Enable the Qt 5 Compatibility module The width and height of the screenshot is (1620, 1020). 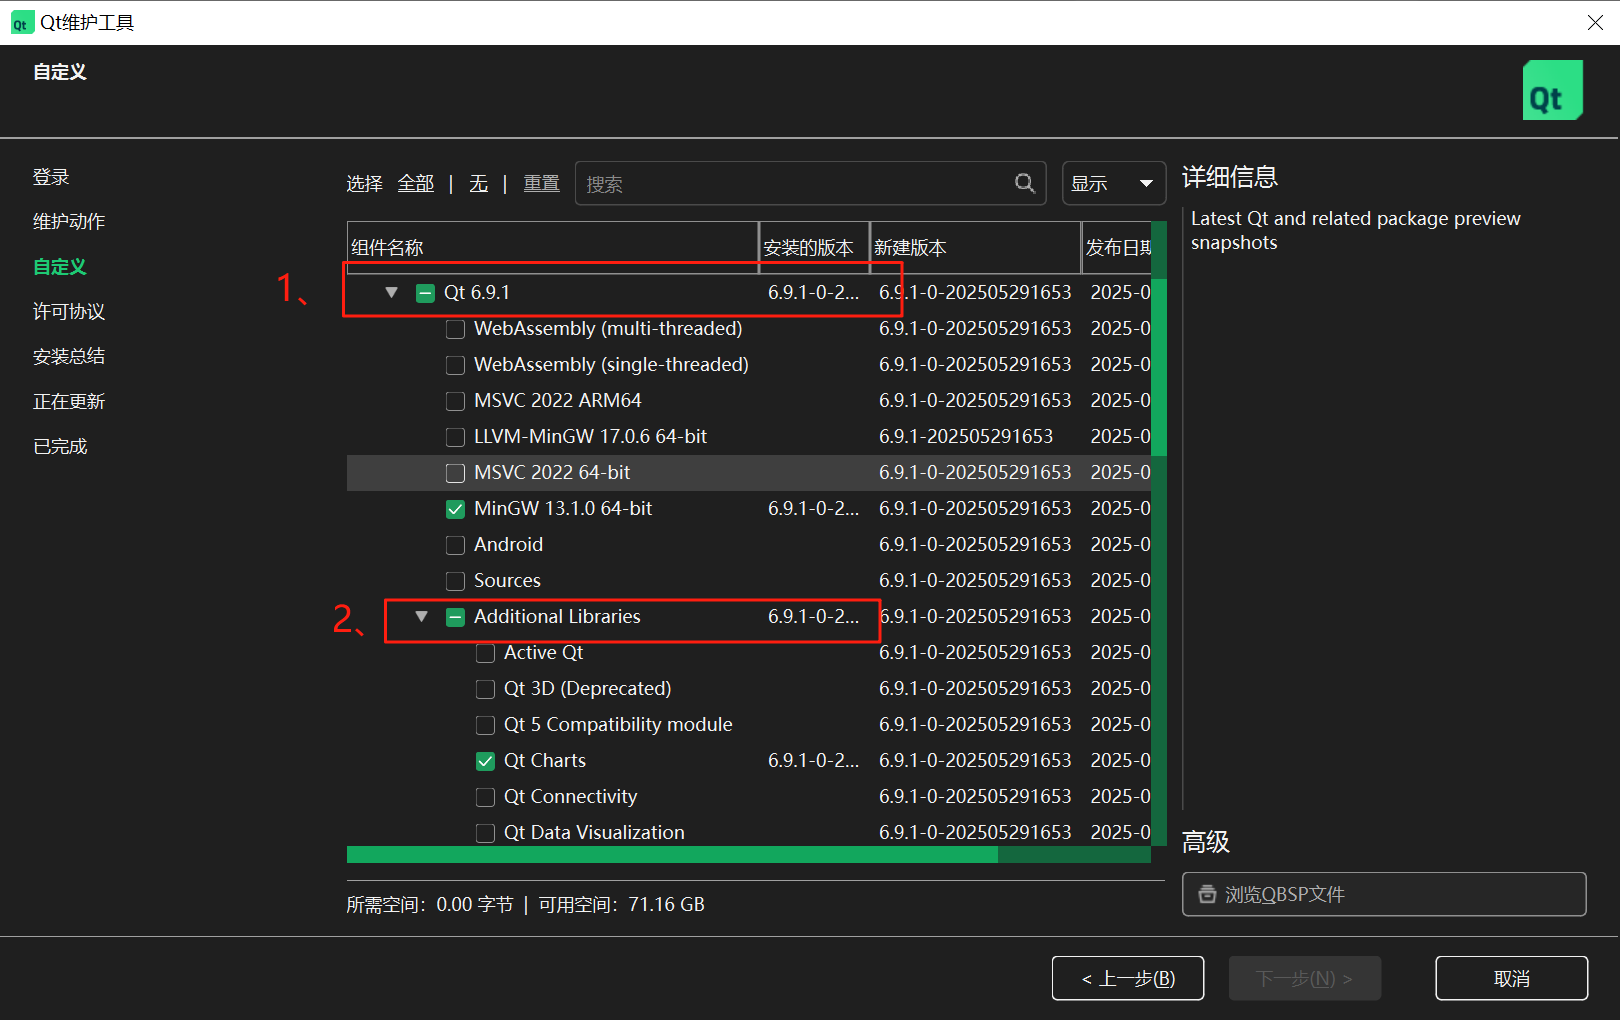click(x=485, y=724)
